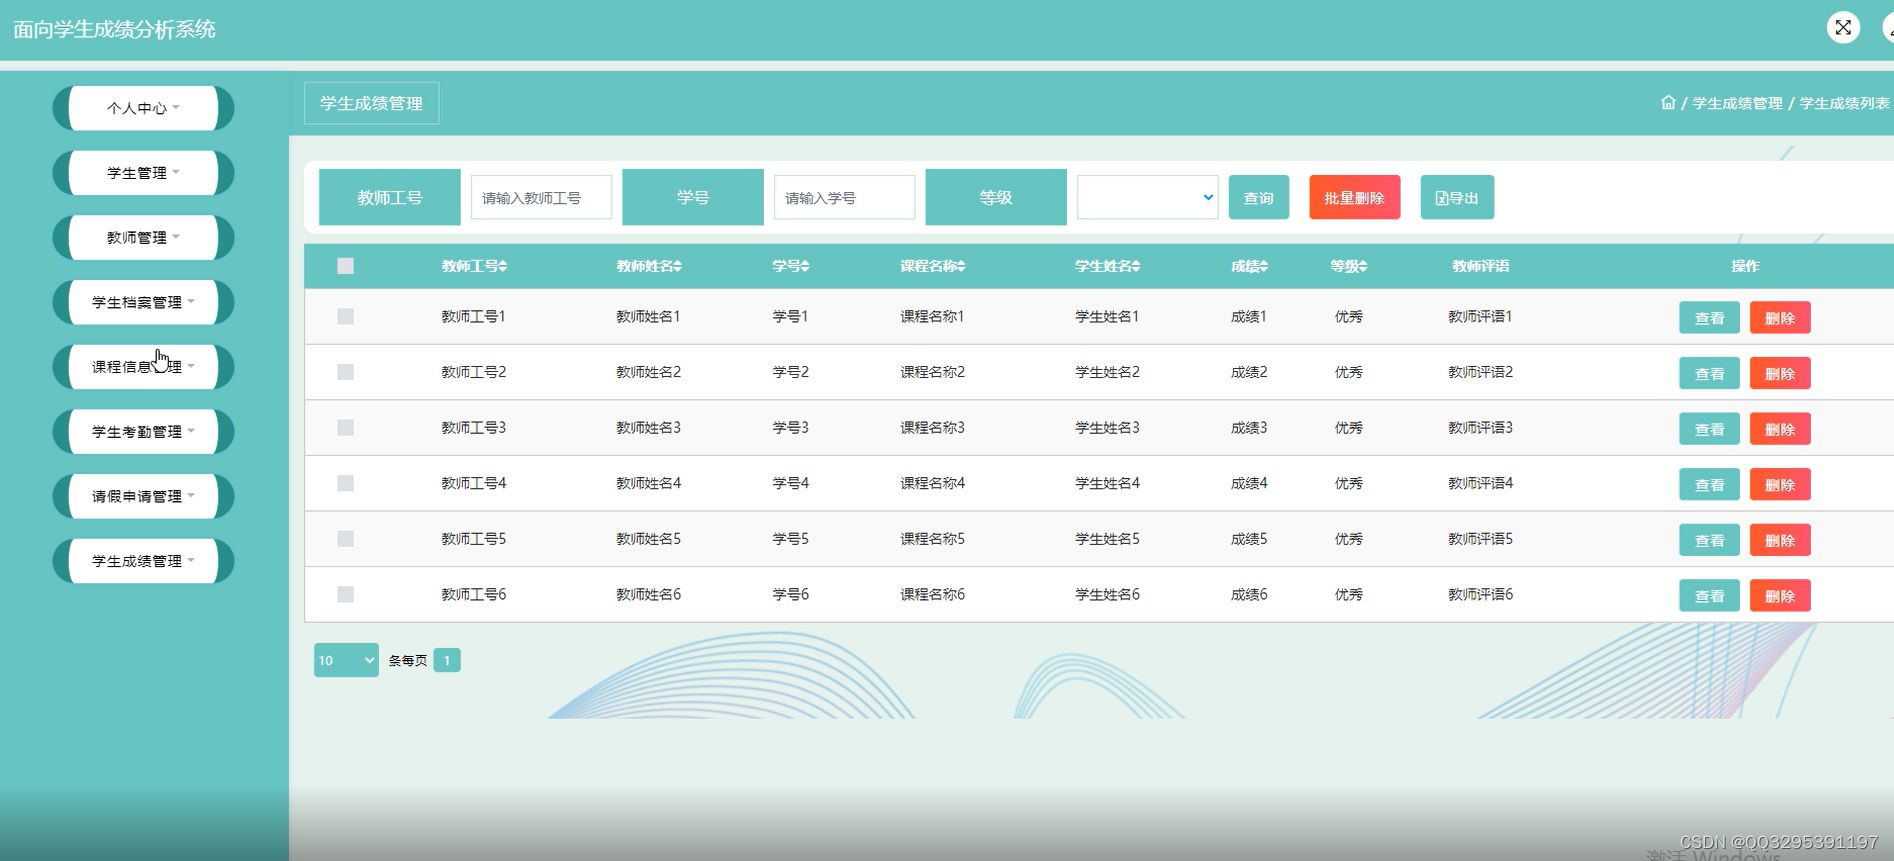
Task: Go to pagination page 1
Action: pyautogui.click(x=447, y=660)
